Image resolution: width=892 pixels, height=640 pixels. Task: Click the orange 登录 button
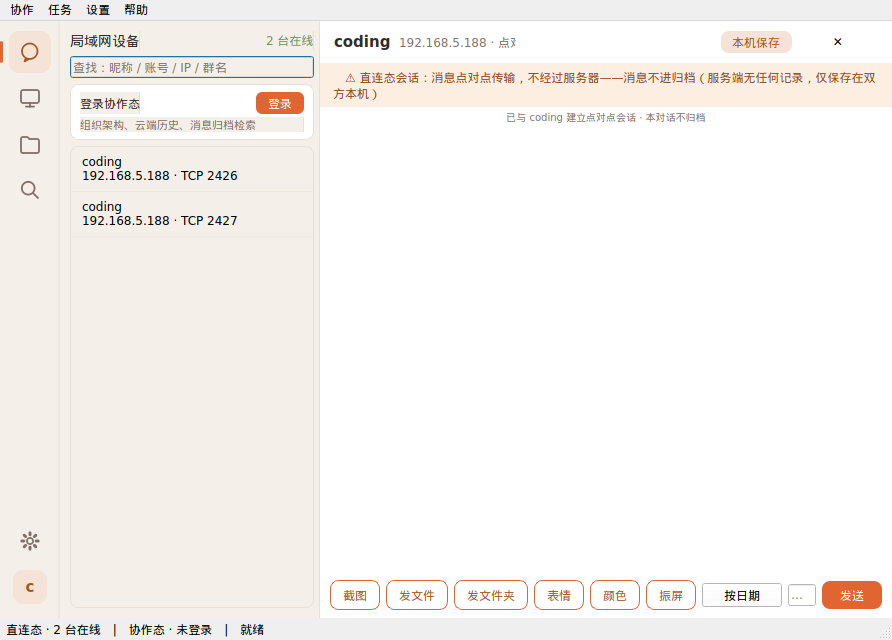[280, 104]
